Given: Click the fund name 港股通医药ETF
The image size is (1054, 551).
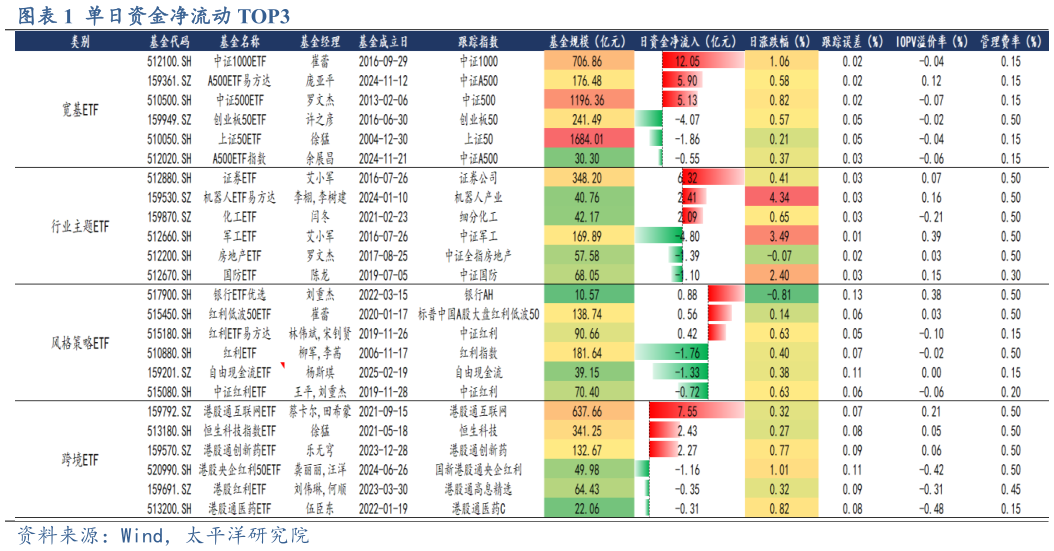Looking at the screenshot, I should 239,509.
